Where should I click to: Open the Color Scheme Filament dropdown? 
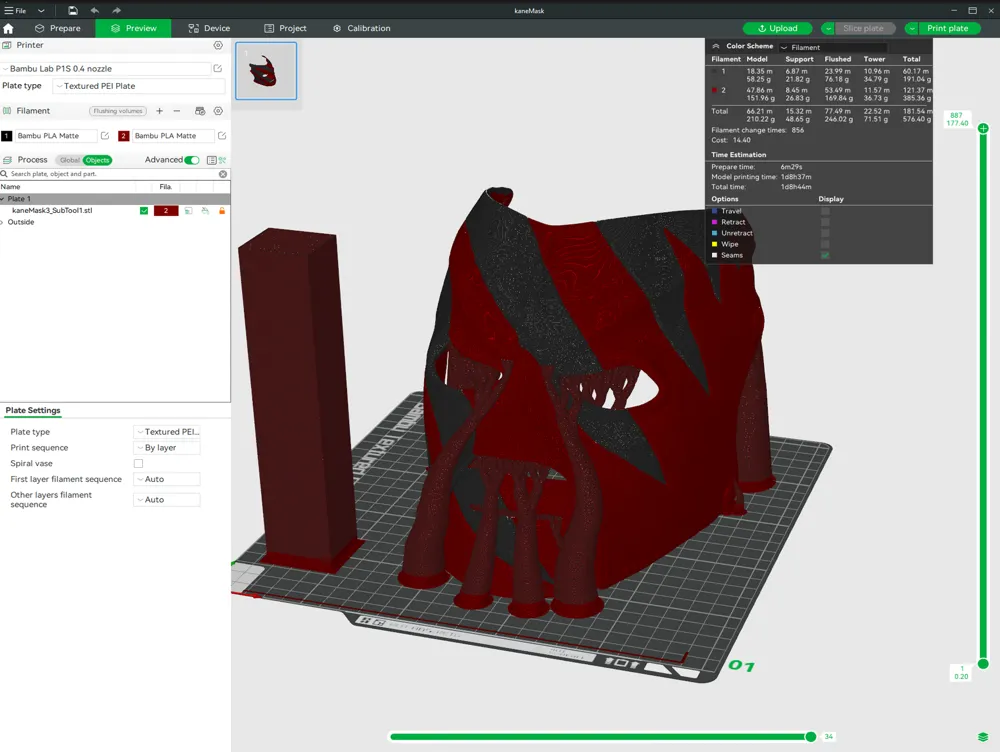(832, 47)
